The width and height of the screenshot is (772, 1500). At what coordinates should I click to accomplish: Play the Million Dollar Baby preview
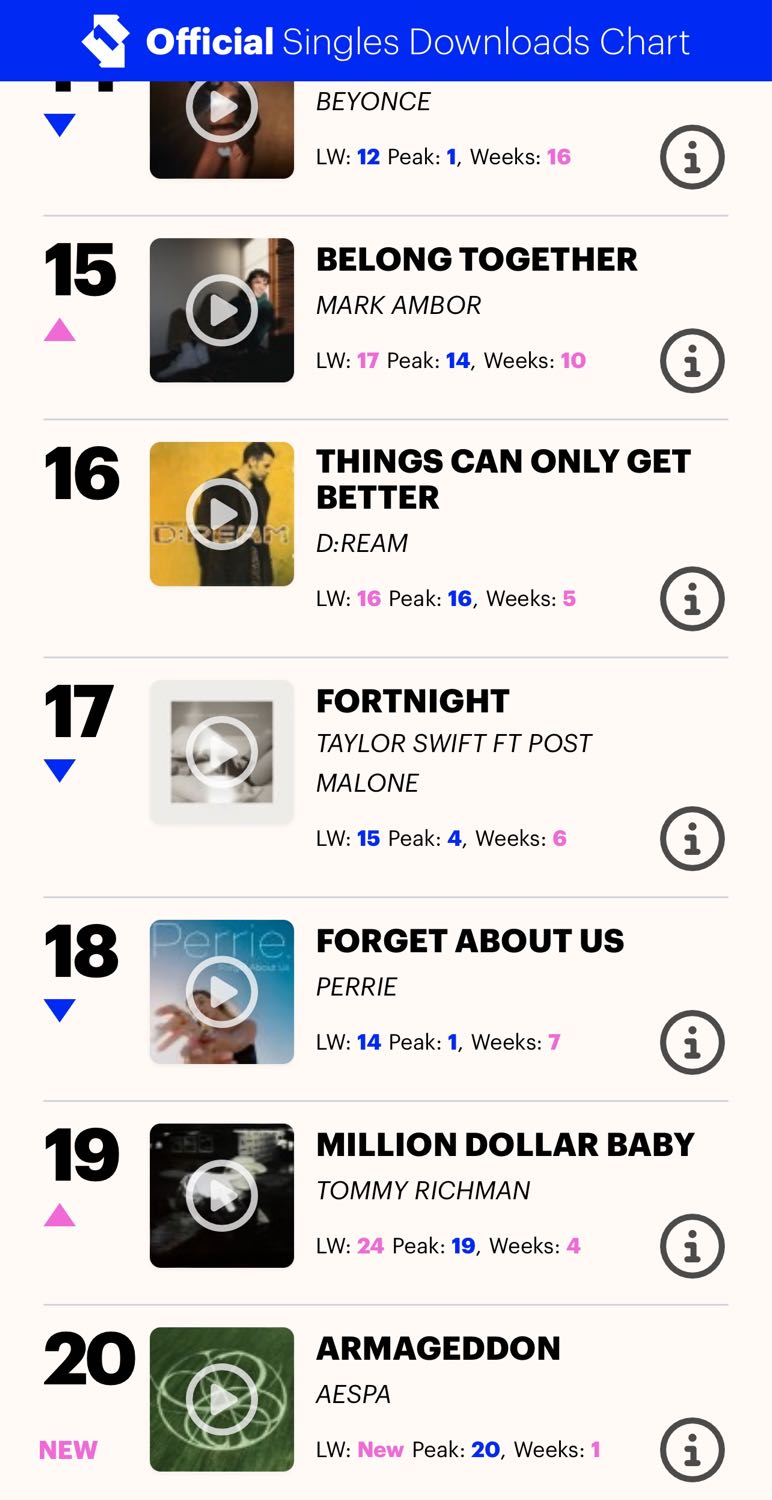tap(222, 1196)
